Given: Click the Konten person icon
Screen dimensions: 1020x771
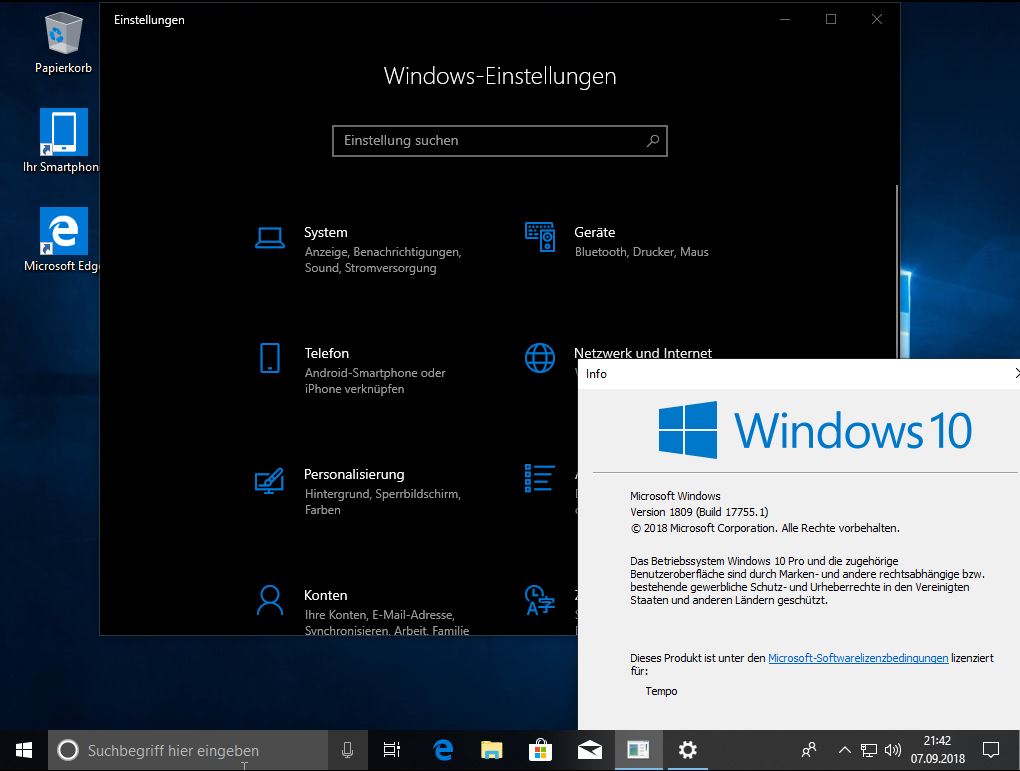Looking at the screenshot, I should (x=269, y=600).
